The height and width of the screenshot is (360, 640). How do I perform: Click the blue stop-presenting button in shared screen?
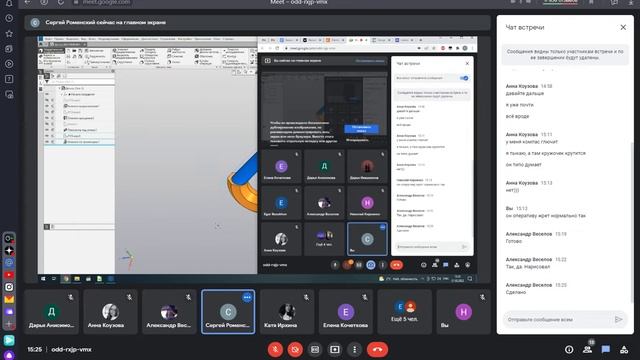click(x=361, y=129)
